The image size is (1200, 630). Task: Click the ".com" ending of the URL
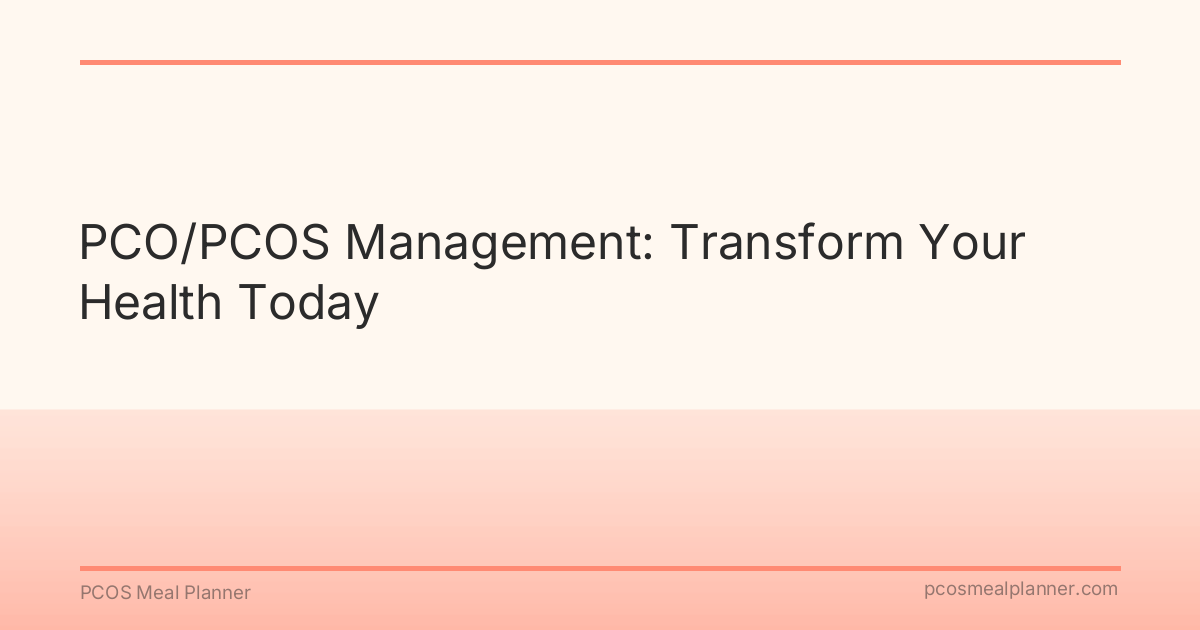[1098, 590]
